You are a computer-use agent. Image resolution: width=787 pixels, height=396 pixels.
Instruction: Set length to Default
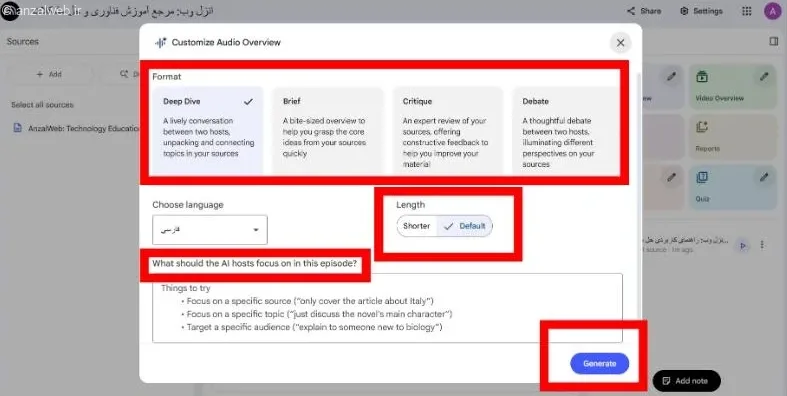[x=465, y=226]
